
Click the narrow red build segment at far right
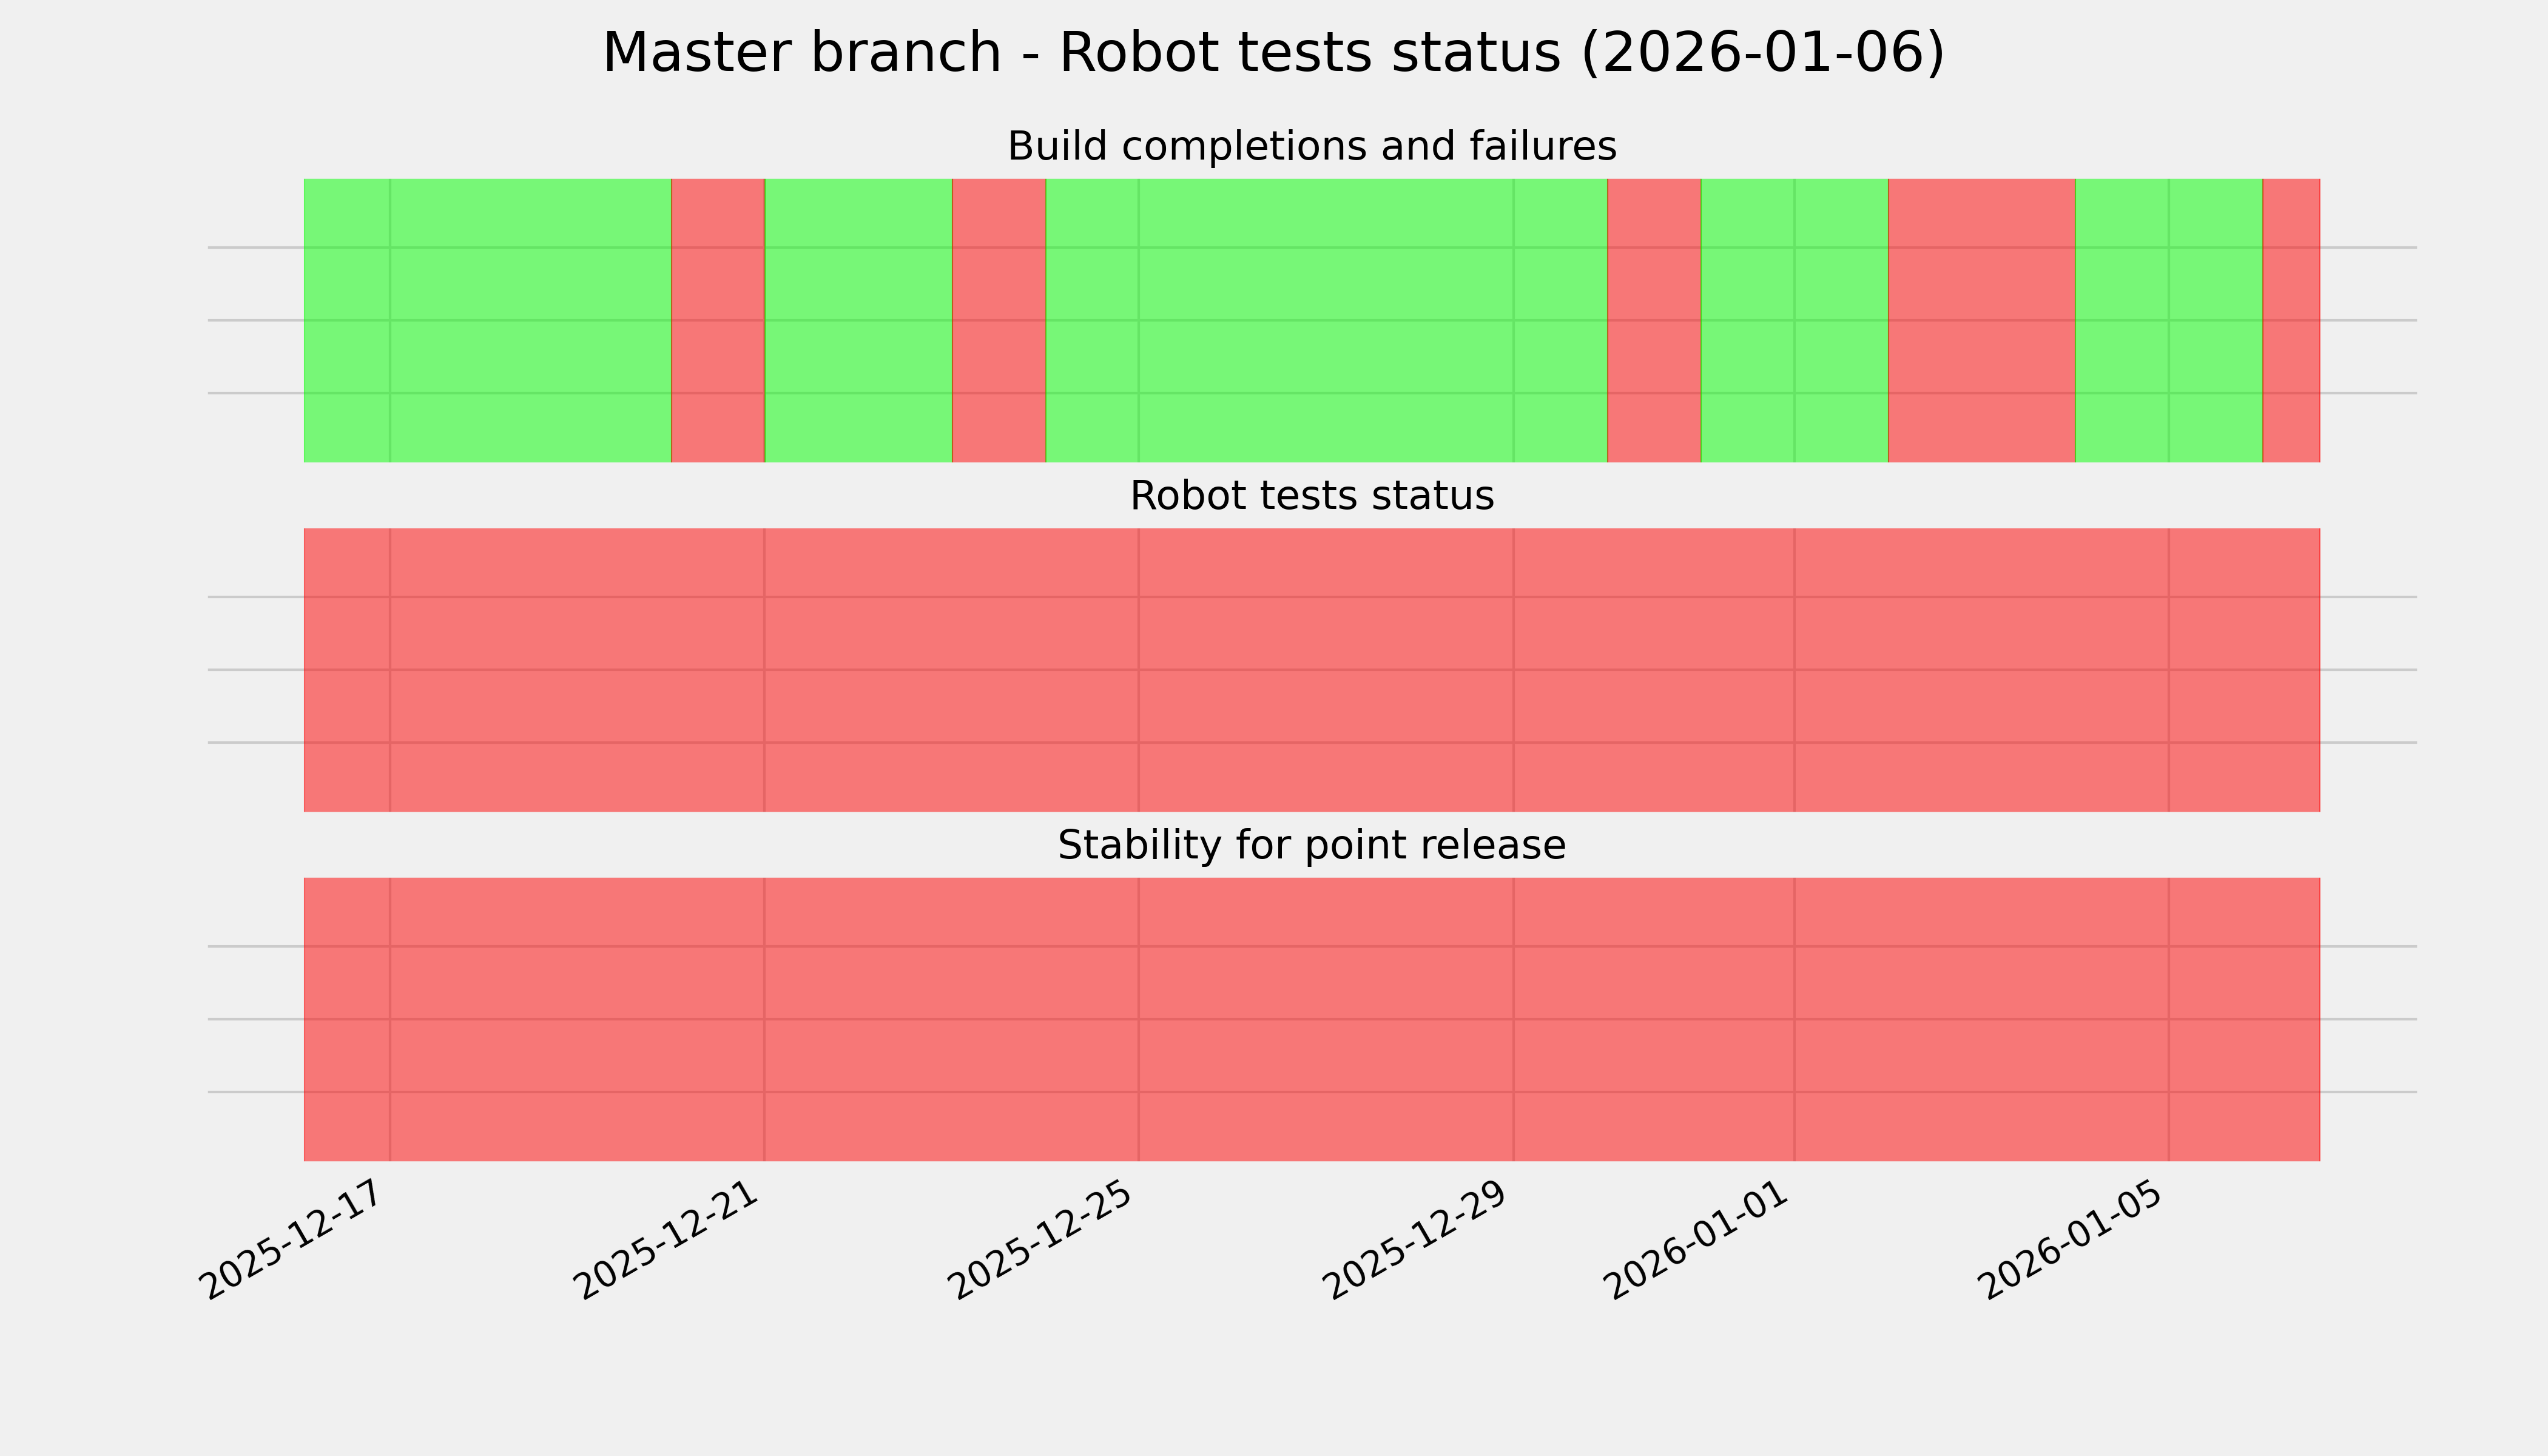click(x=2291, y=320)
